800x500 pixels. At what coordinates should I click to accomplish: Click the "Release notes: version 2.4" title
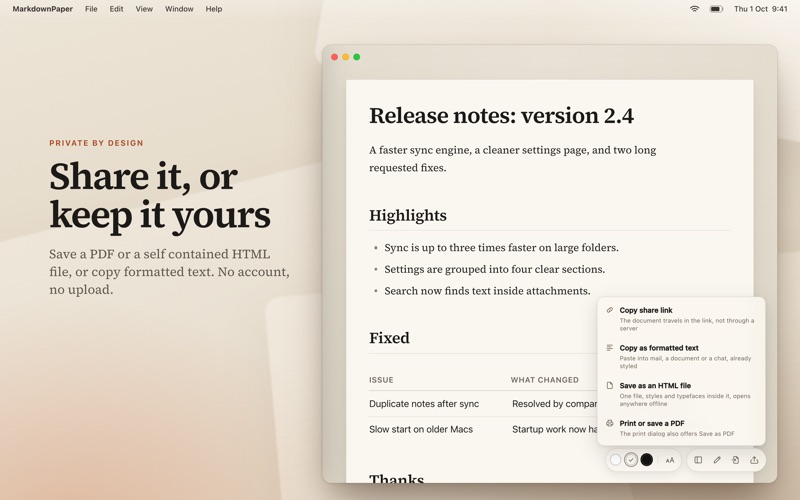501,116
